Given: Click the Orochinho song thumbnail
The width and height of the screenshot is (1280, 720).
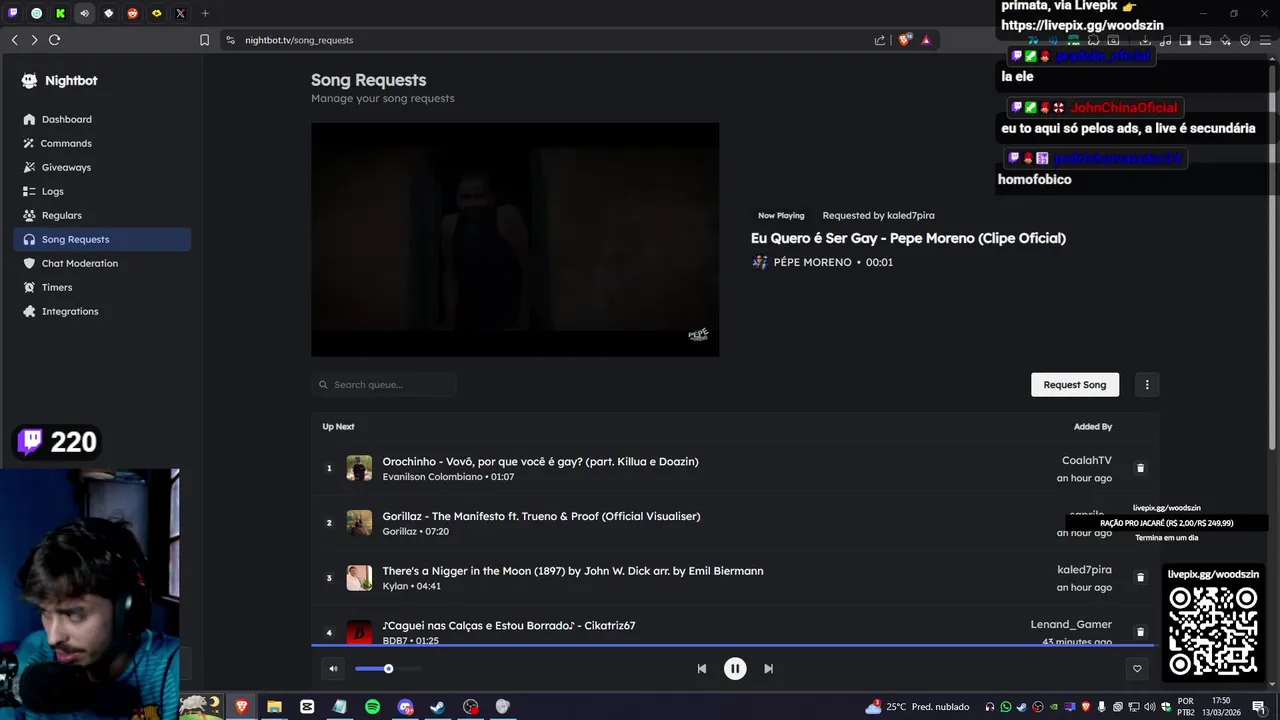Looking at the screenshot, I should tap(359, 468).
